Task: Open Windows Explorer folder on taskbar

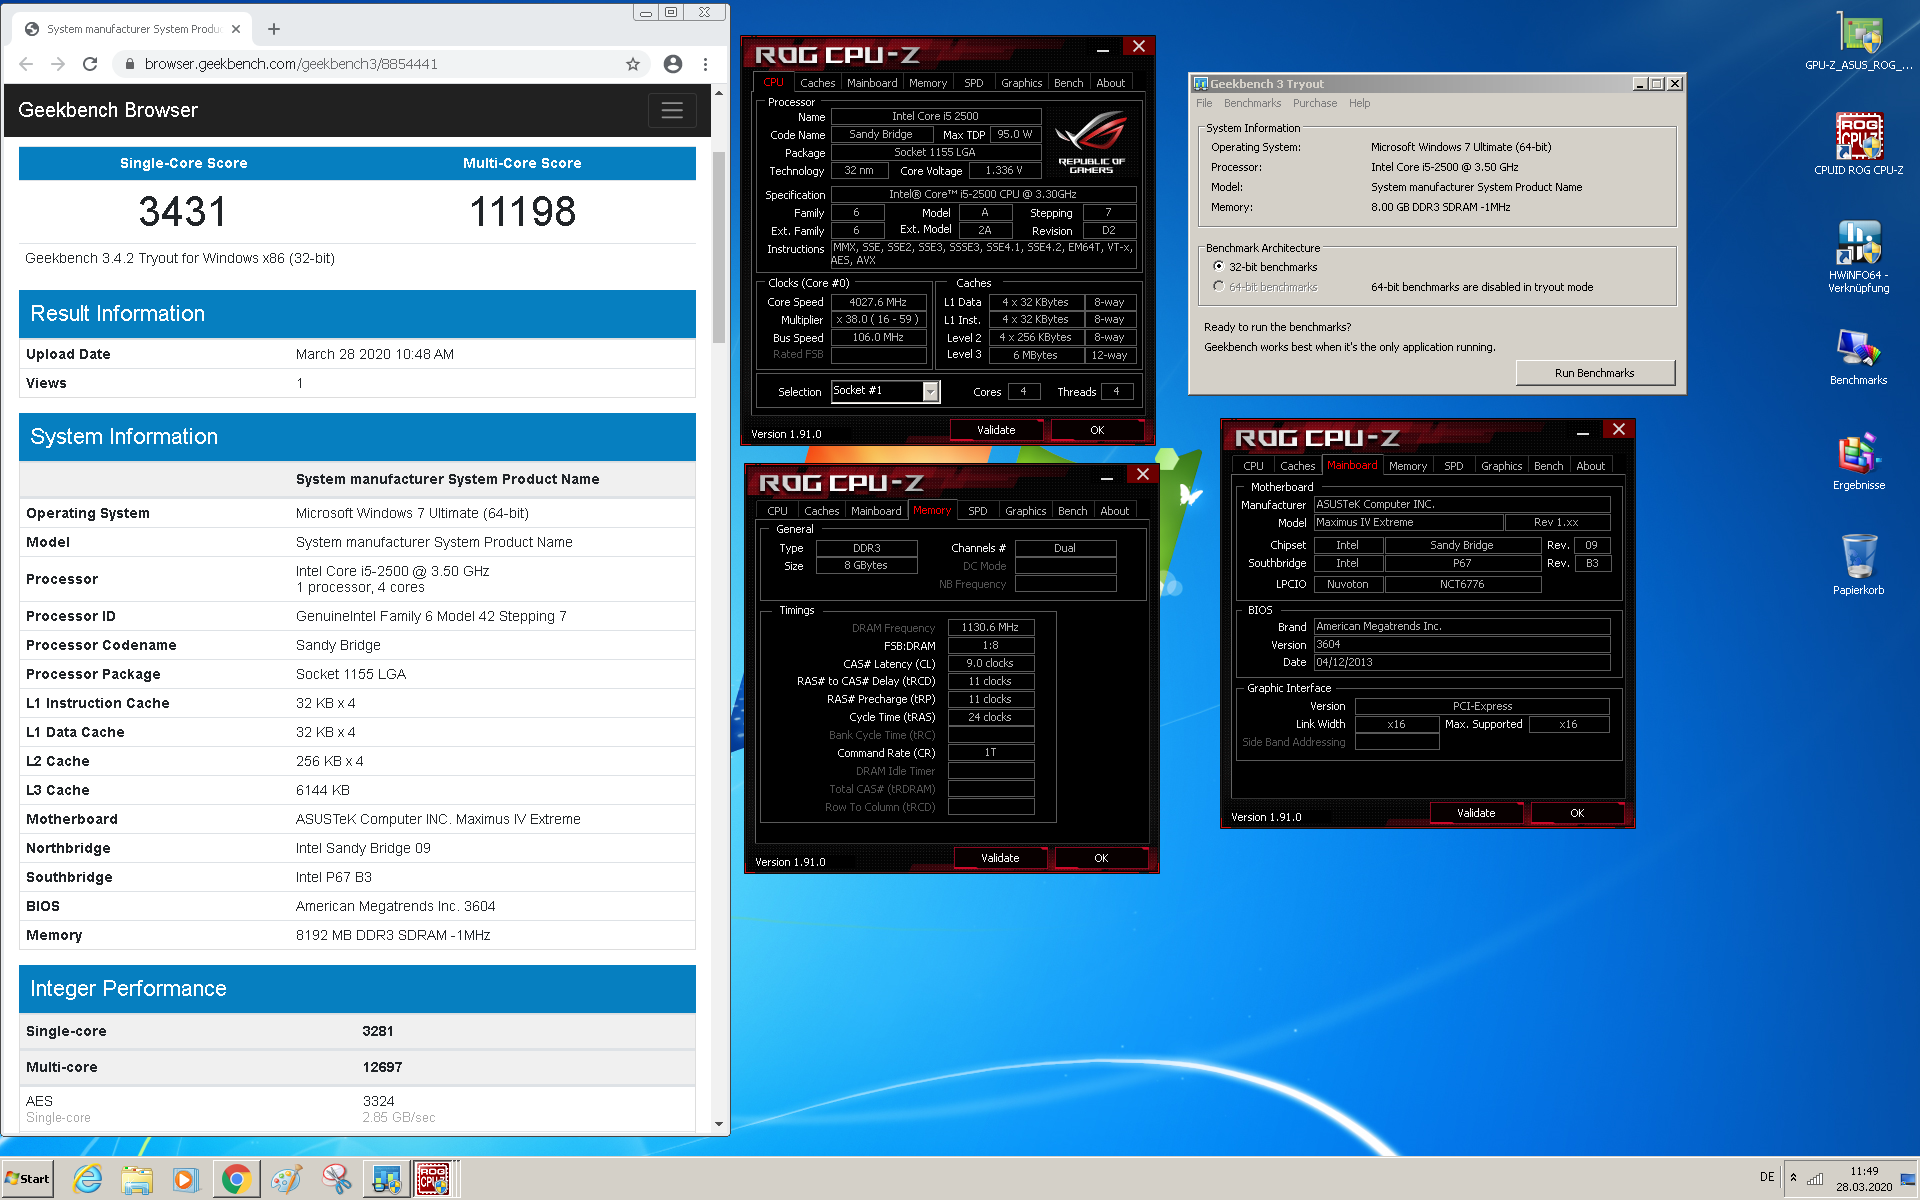Action: (137, 1179)
